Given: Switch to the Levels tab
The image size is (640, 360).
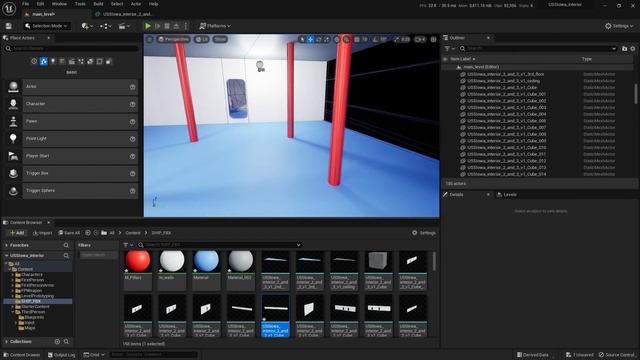Looking at the screenshot, I should (507, 195).
